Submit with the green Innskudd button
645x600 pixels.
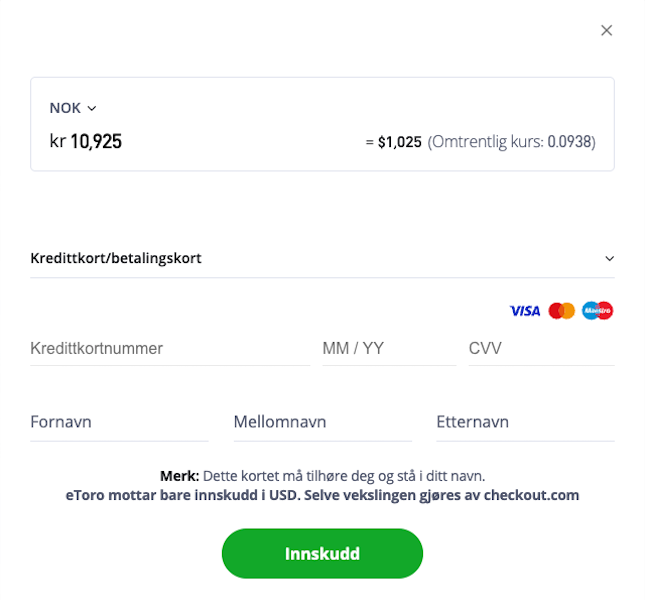tap(322, 554)
